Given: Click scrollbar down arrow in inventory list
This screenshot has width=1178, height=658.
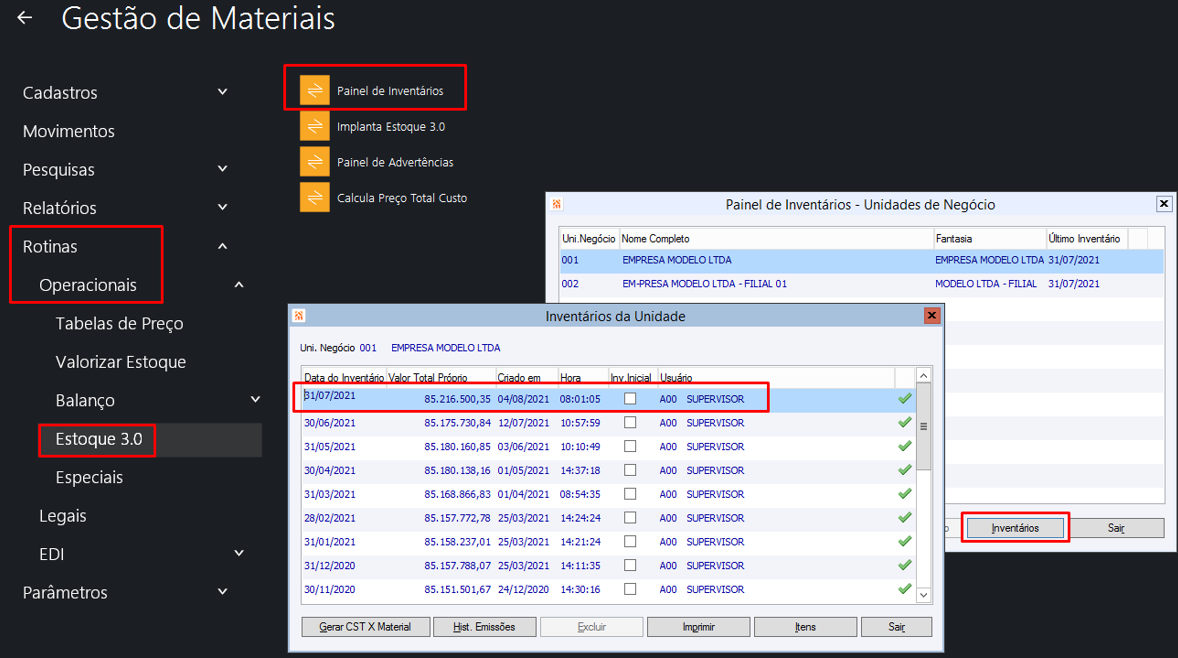Looking at the screenshot, I should [x=924, y=595].
